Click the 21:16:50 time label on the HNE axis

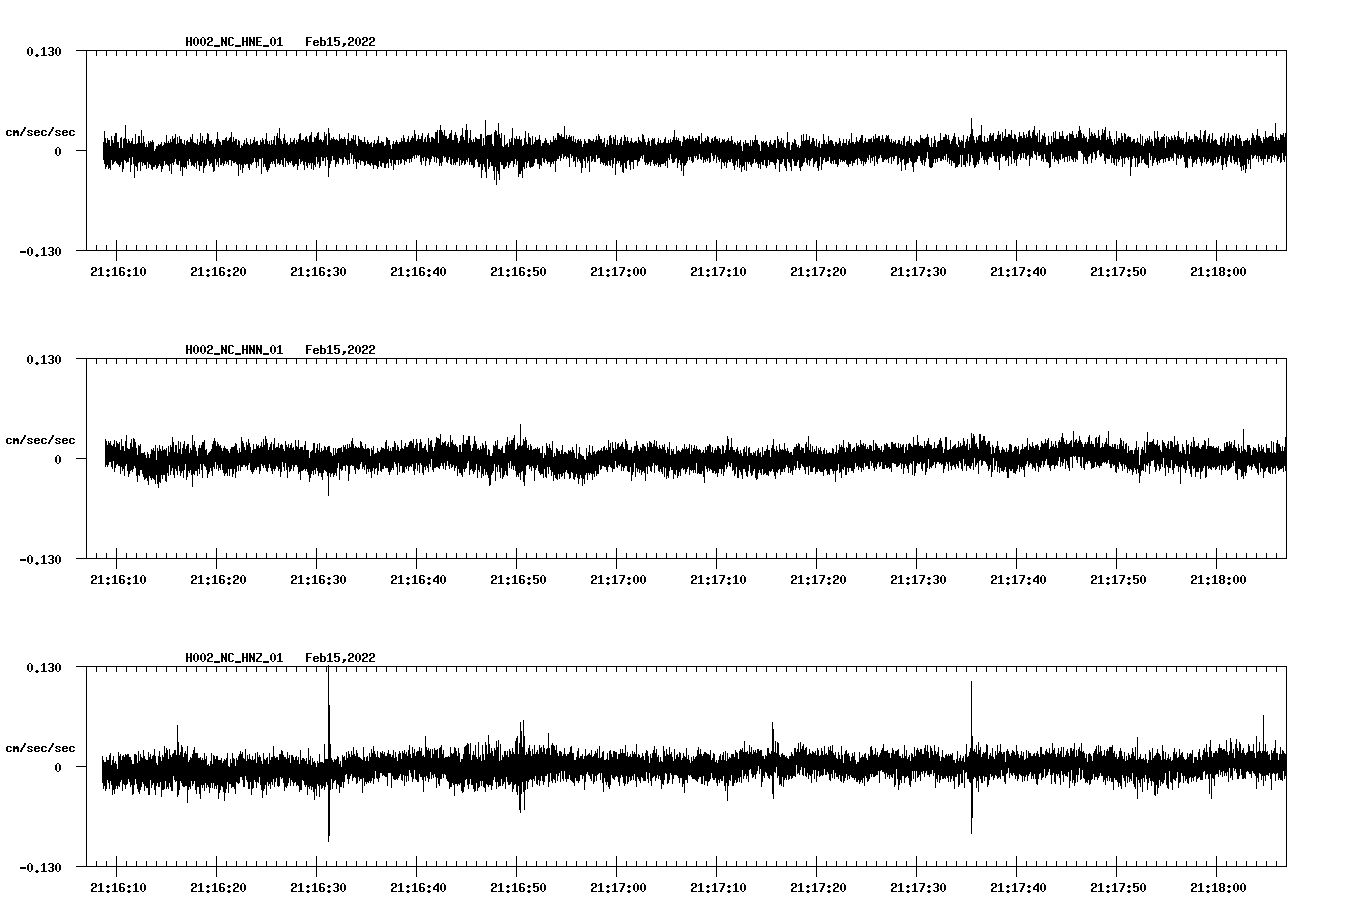click(518, 271)
